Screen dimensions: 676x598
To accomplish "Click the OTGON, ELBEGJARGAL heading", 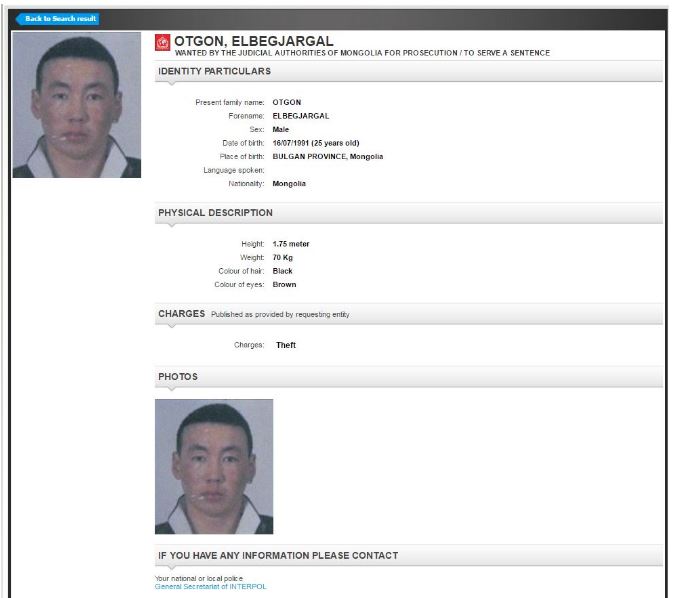I will coord(254,41).
